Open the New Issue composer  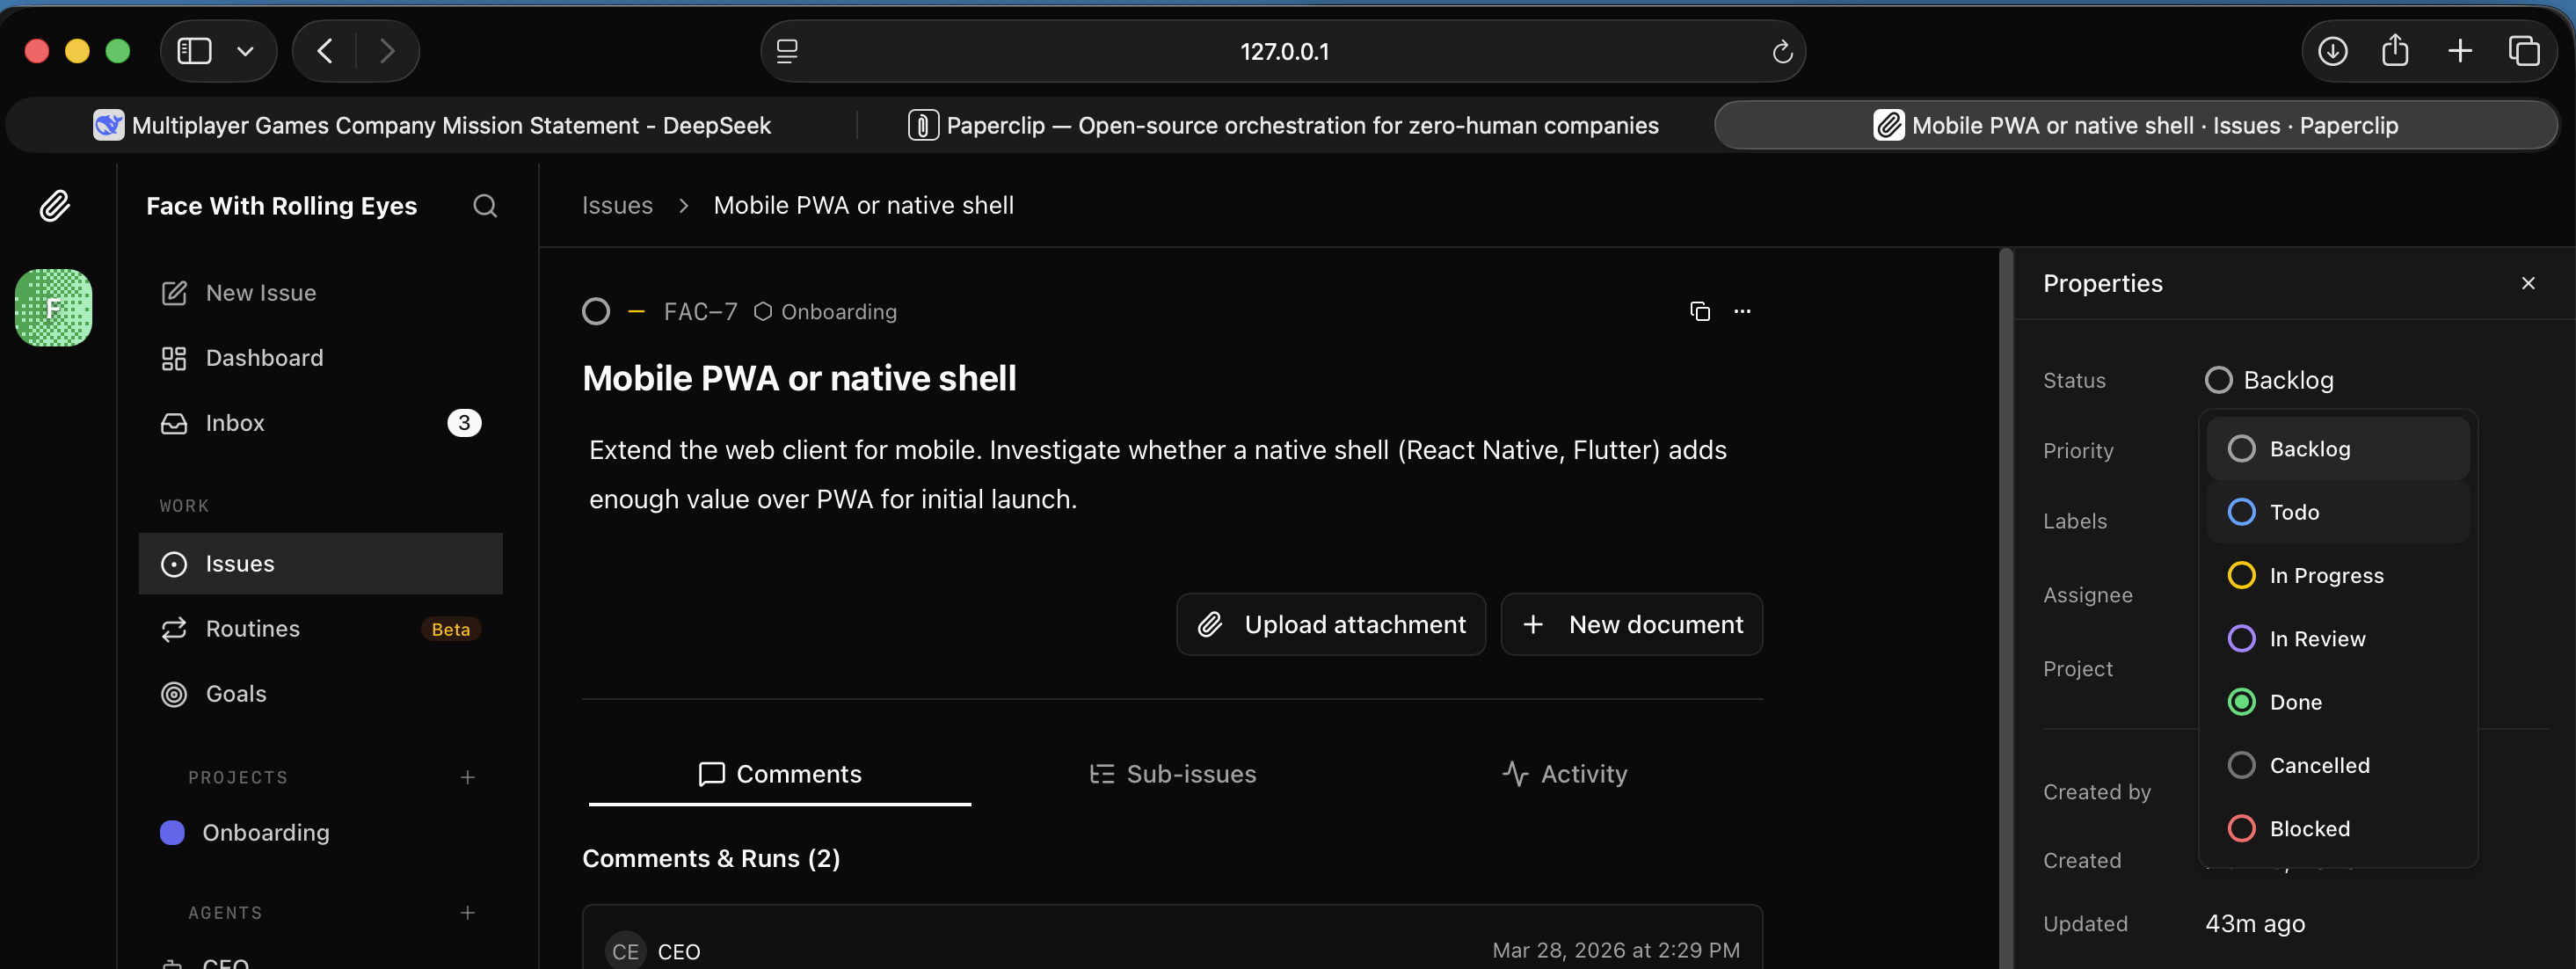pos(260,292)
